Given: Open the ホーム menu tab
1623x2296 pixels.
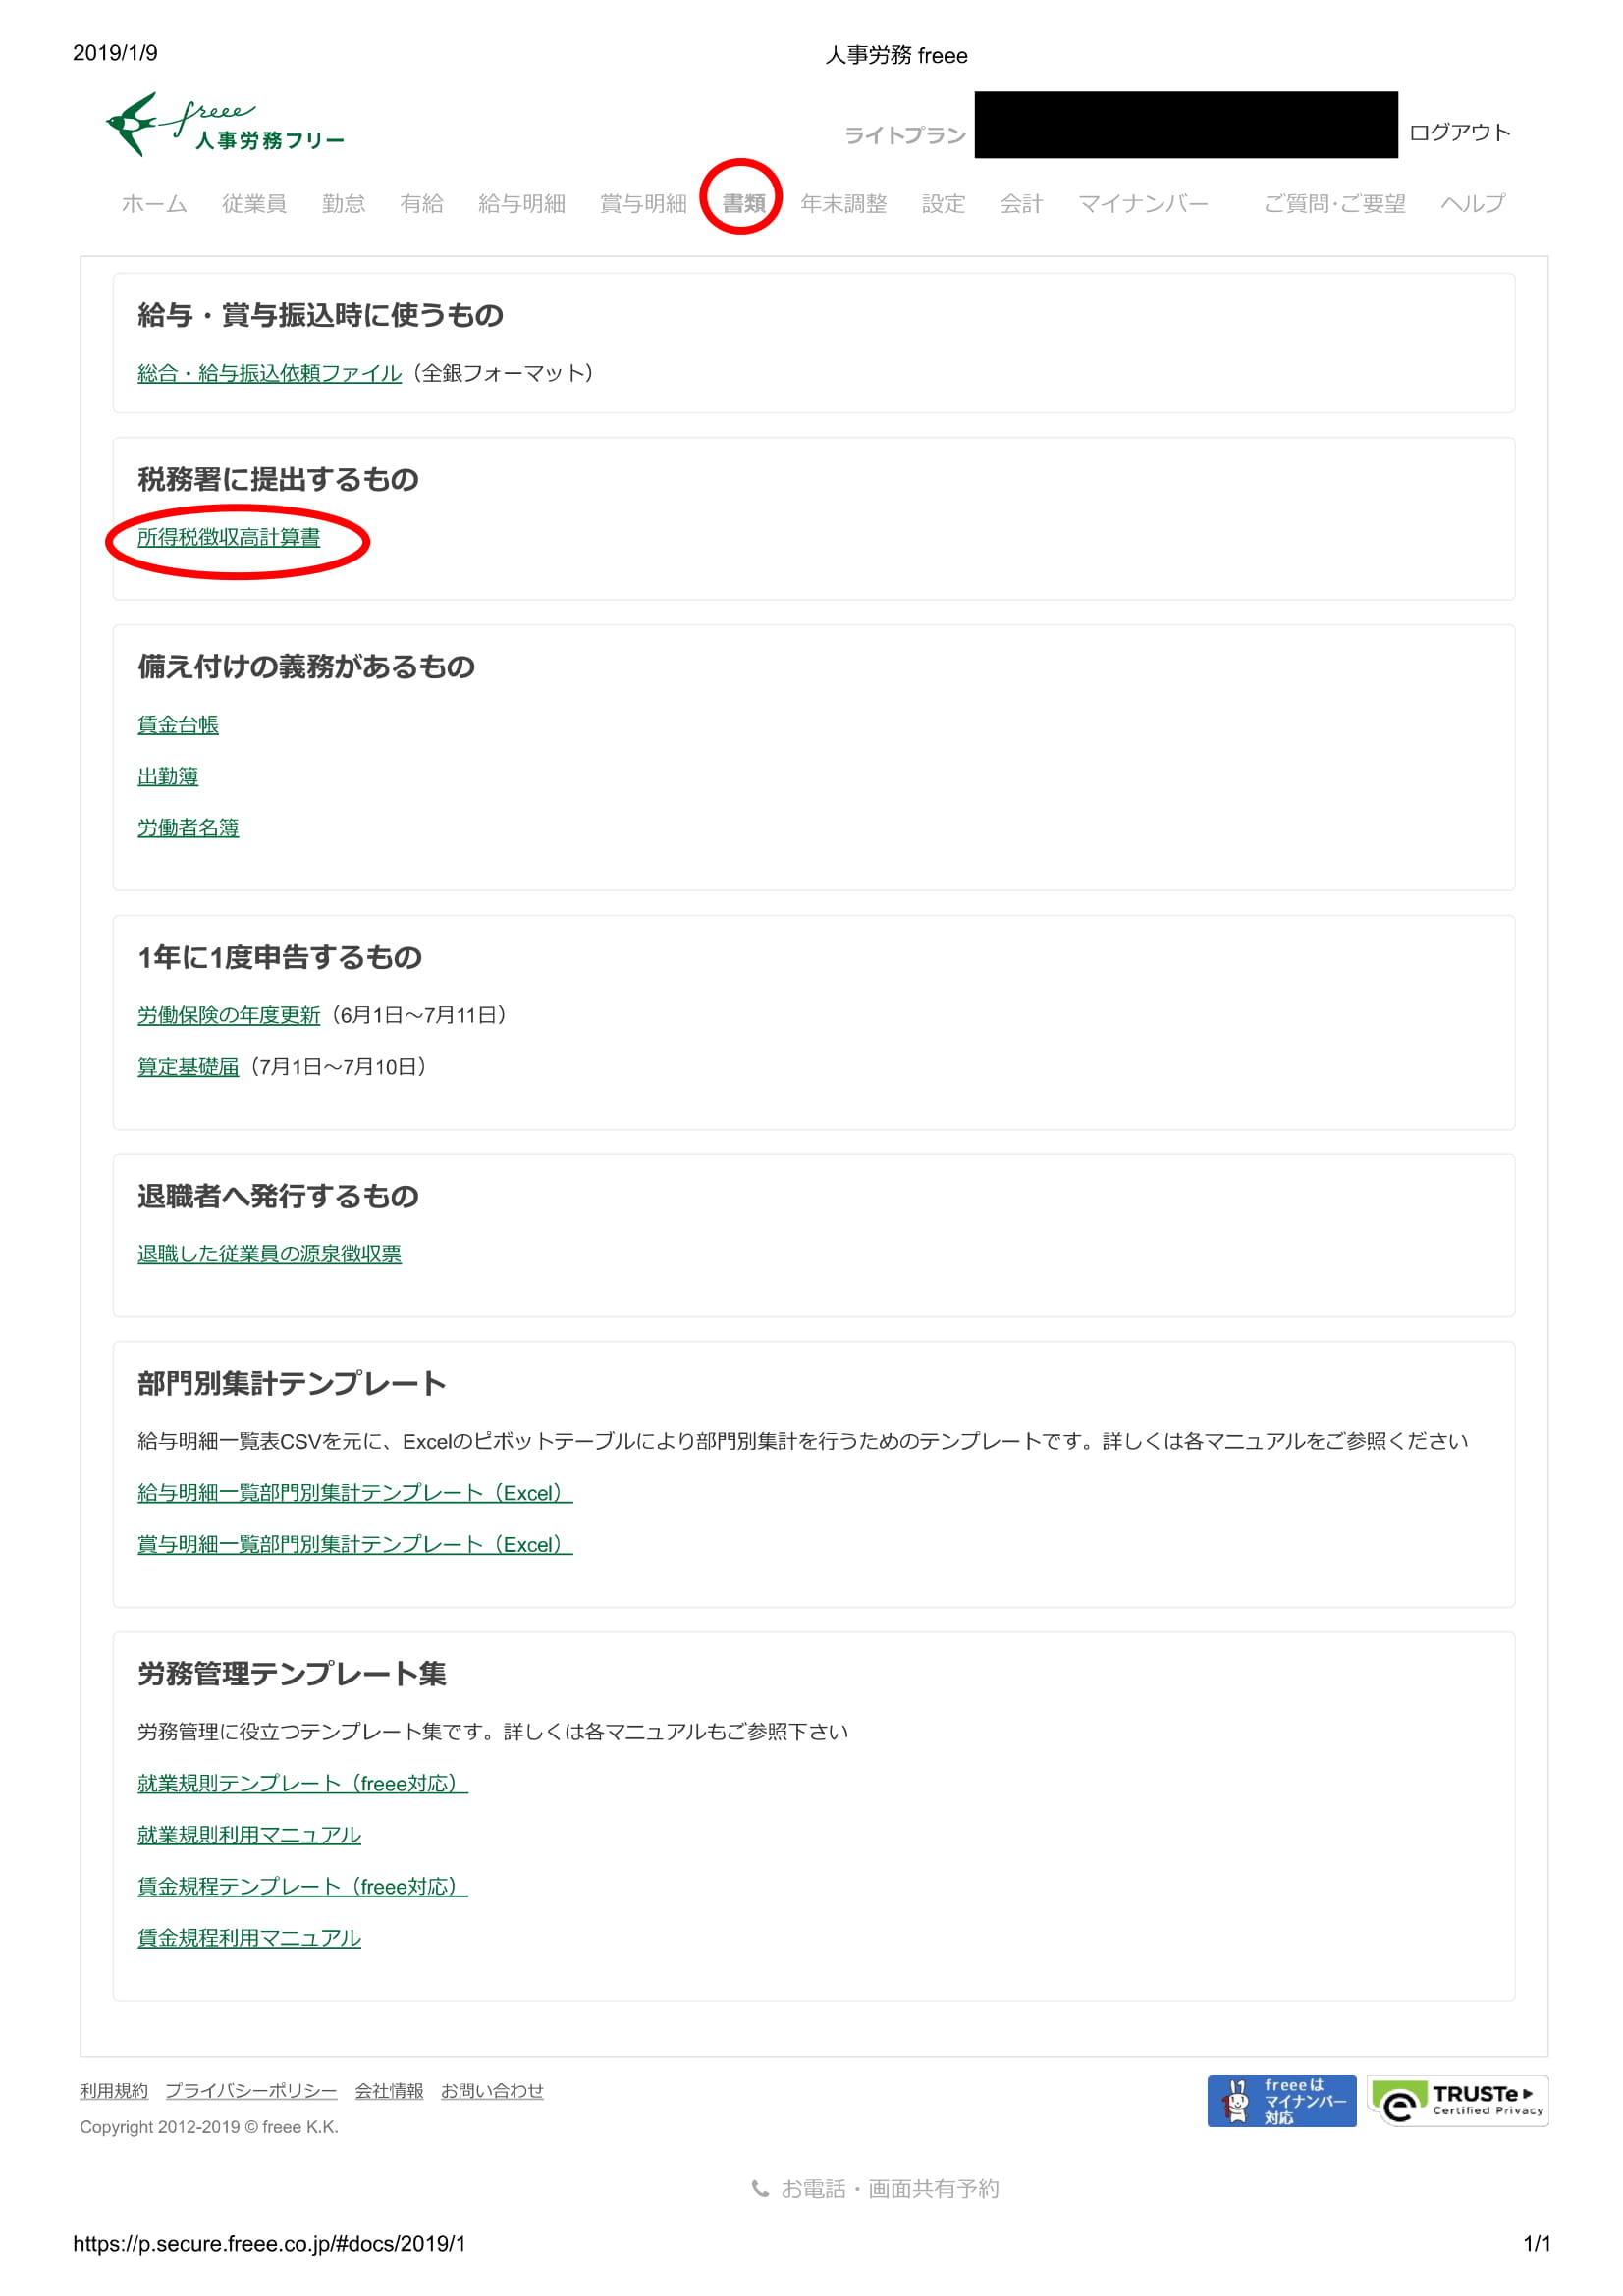Looking at the screenshot, I should tap(154, 204).
